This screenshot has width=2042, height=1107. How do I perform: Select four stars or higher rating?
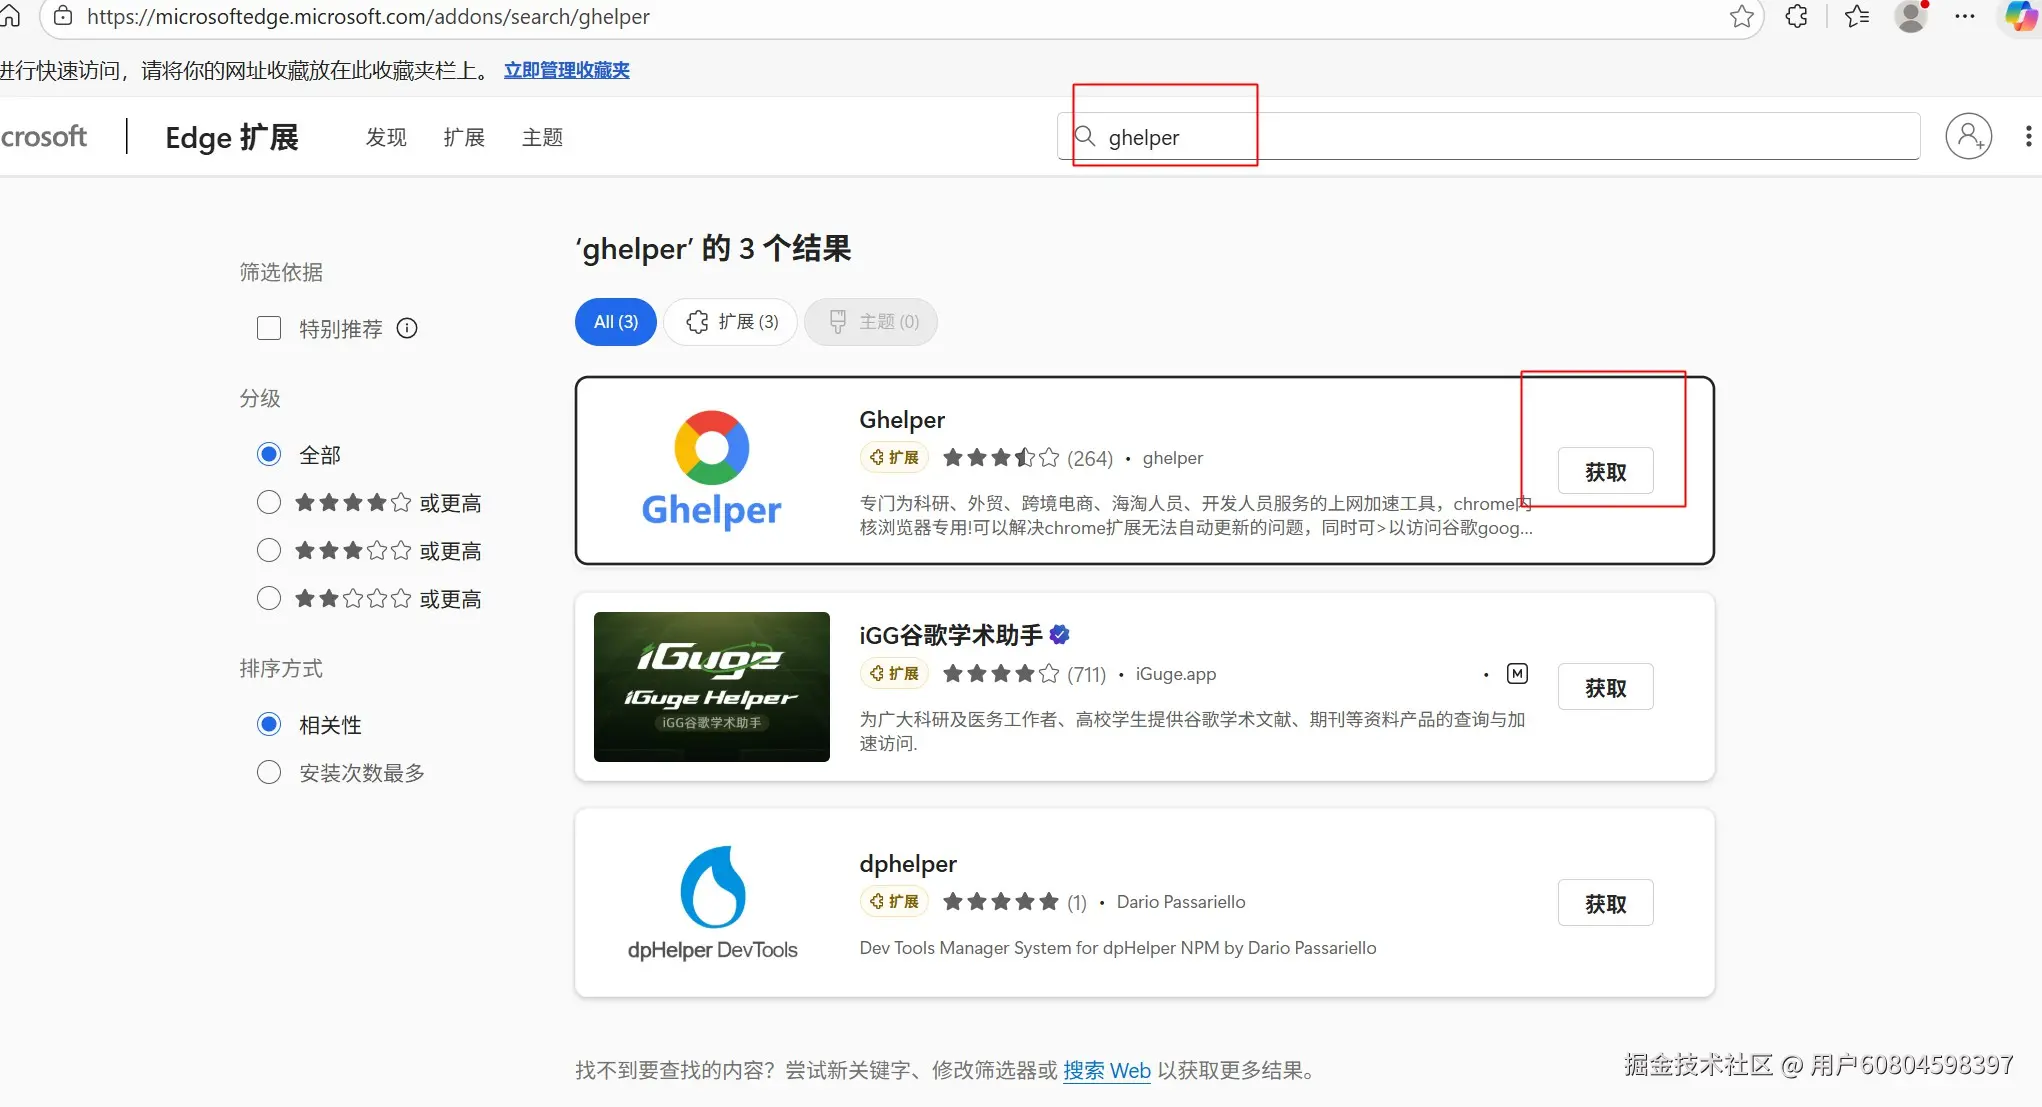(x=269, y=502)
